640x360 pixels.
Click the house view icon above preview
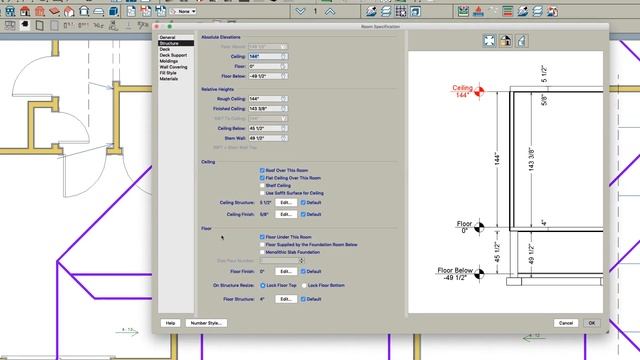(x=506, y=40)
